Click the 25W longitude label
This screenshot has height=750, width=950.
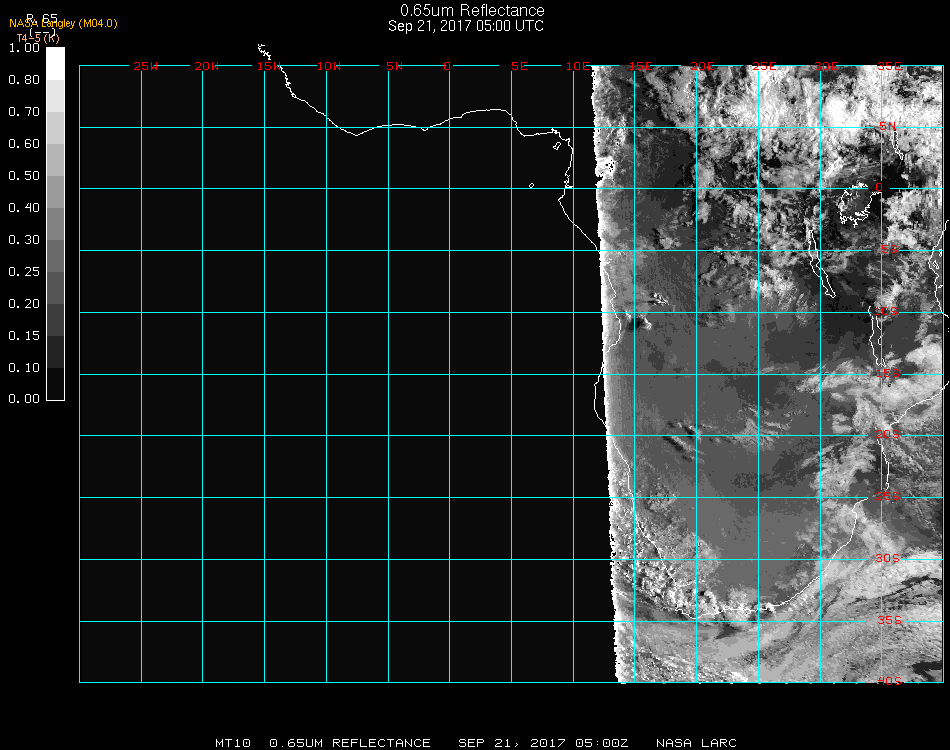146,66
